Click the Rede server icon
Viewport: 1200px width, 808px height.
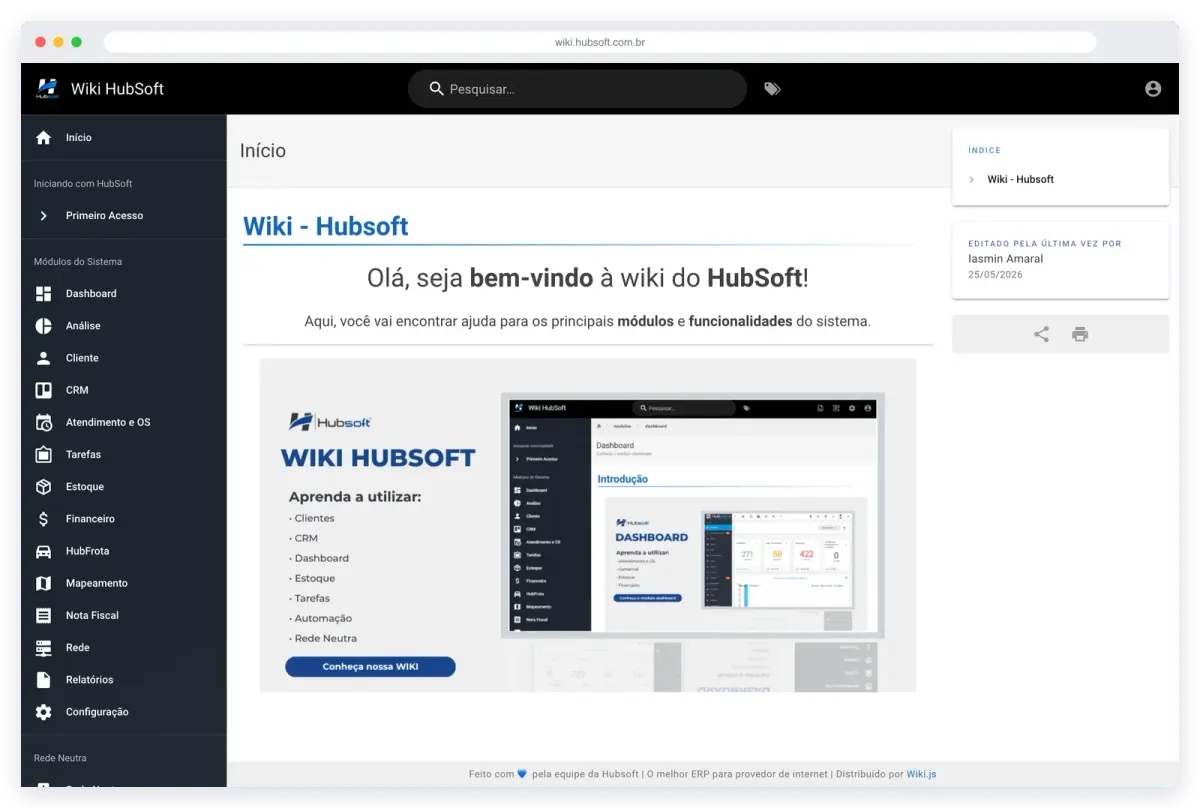click(43, 648)
